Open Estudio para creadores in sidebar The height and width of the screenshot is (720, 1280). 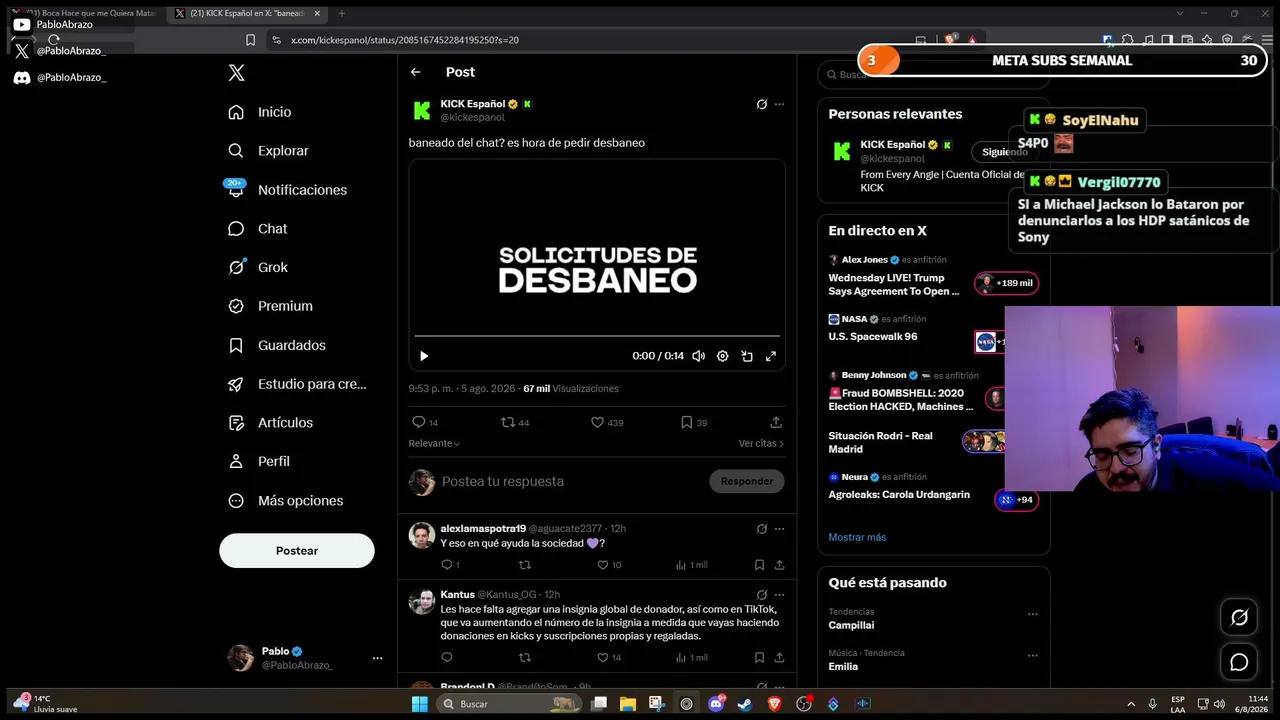click(x=297, y=384)
